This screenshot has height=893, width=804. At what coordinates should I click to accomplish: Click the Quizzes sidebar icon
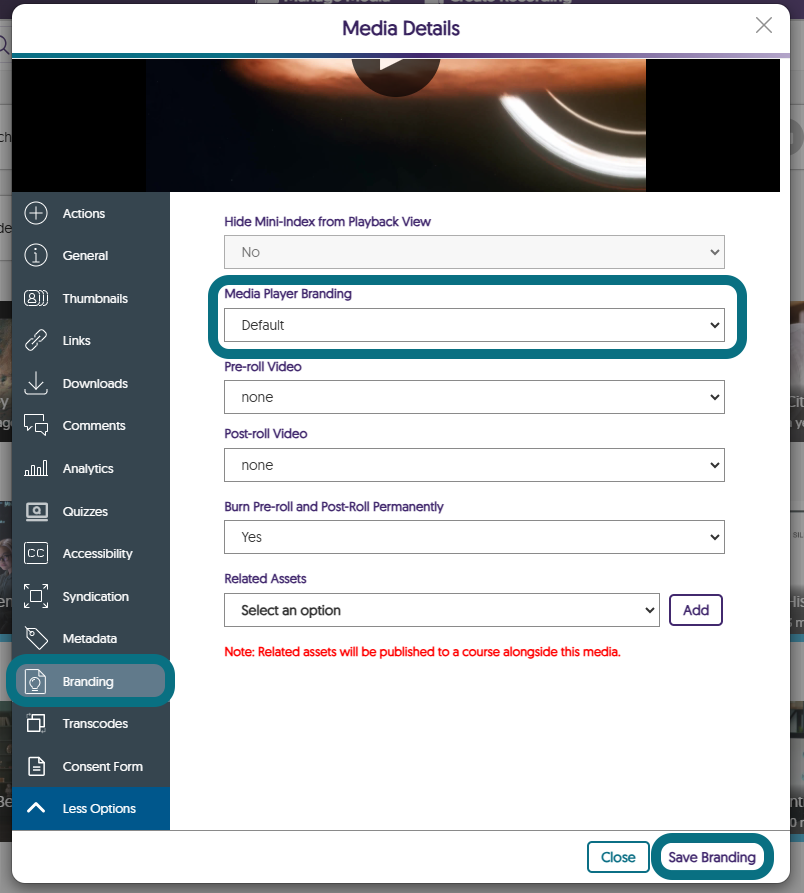coord(36,511)
